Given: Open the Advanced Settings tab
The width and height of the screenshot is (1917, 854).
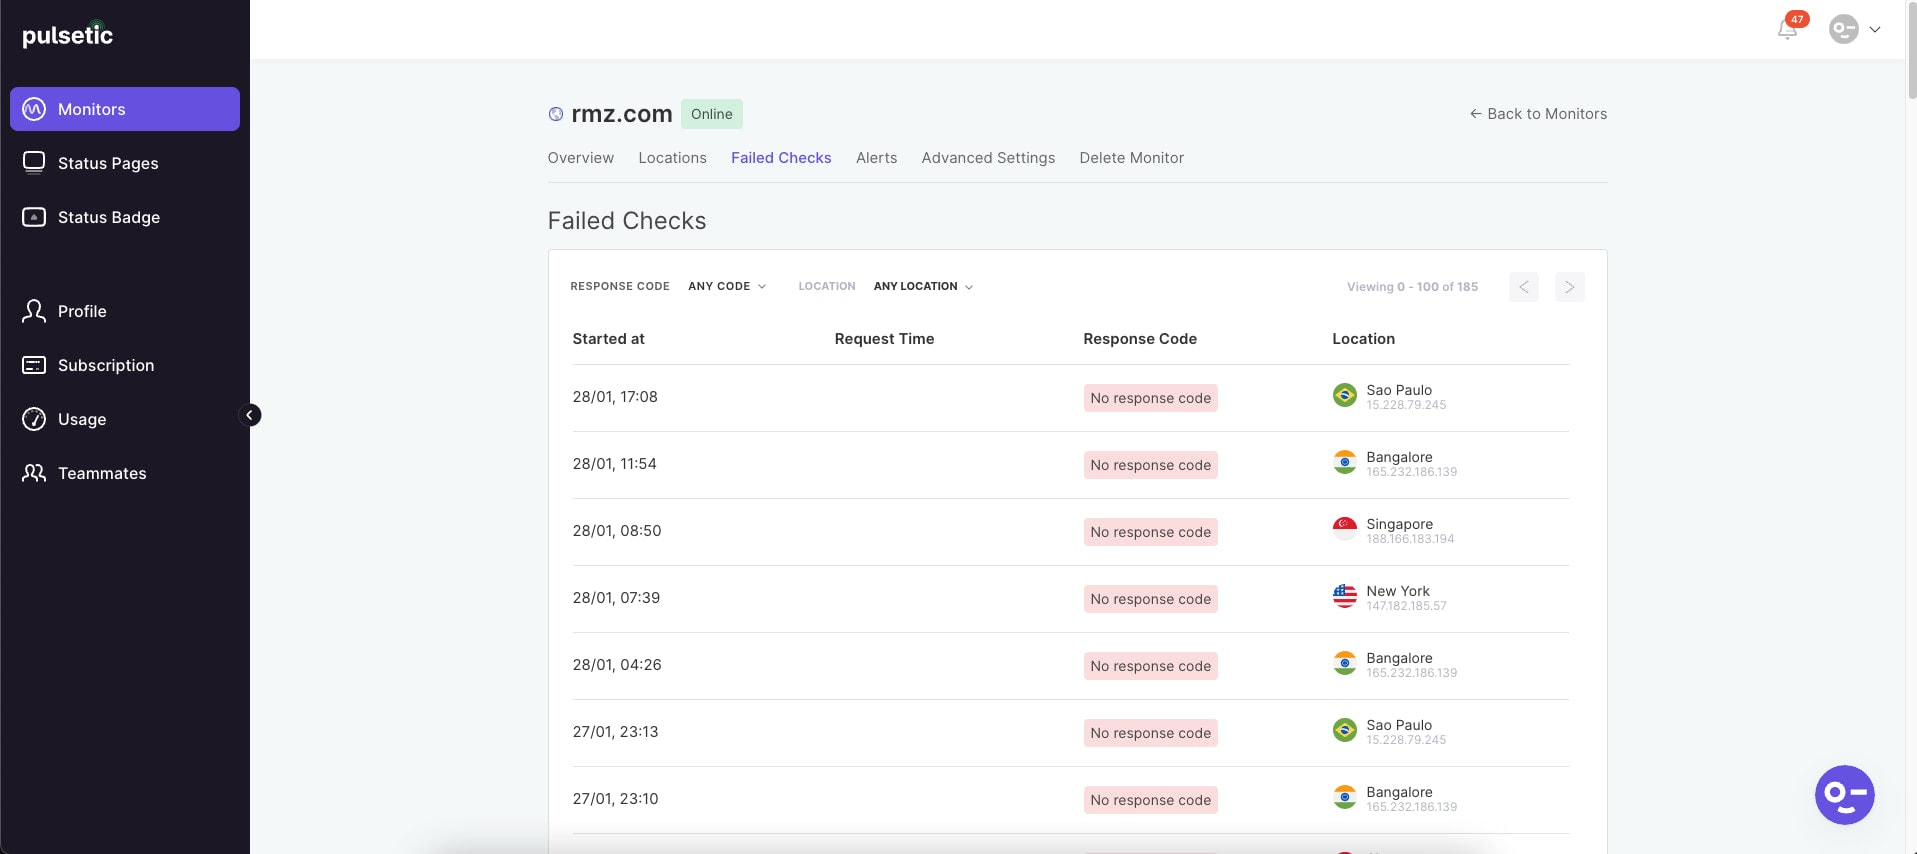Looking at the screenshot, I should (x=988, y=158).
